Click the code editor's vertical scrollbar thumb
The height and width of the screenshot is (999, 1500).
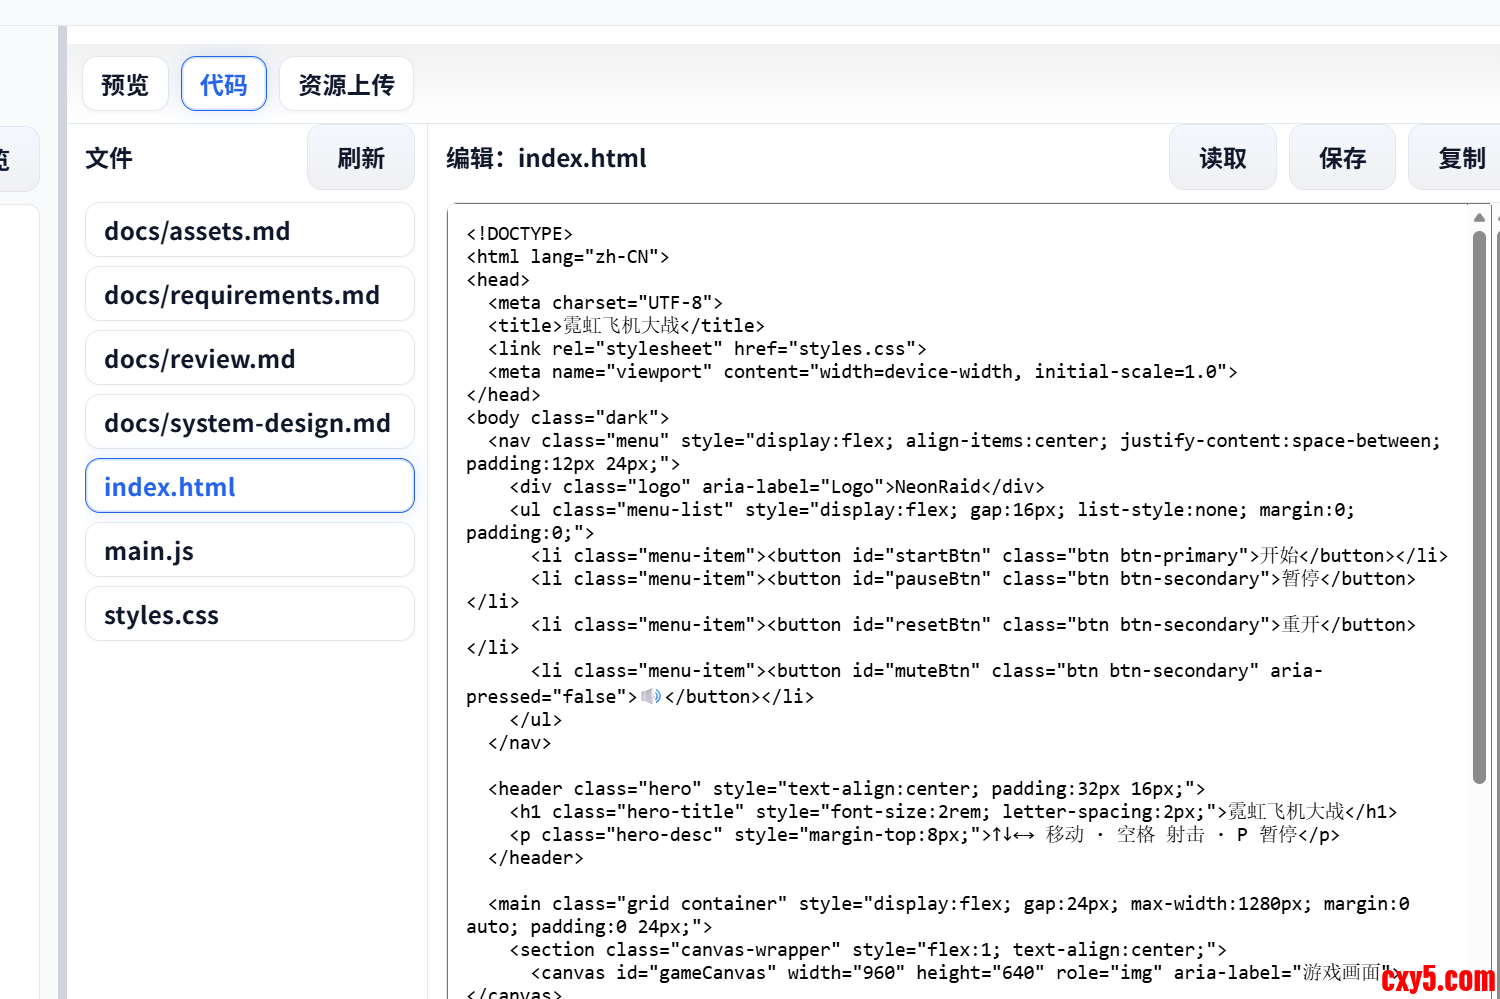pos(1479,500)
